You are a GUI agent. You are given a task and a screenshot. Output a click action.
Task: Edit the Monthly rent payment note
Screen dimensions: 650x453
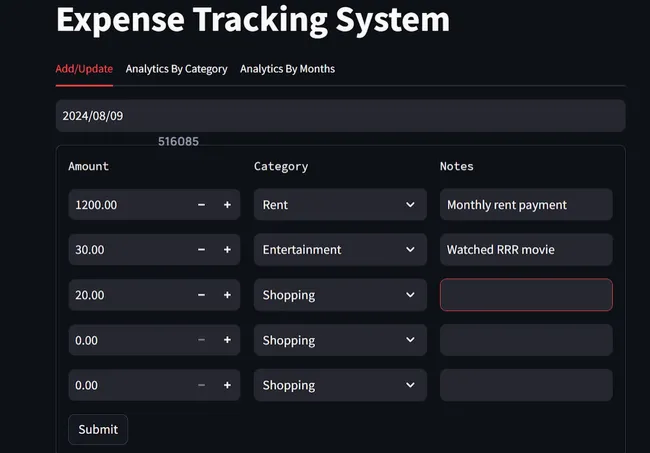pyautogui.click(x=526, y=205)
